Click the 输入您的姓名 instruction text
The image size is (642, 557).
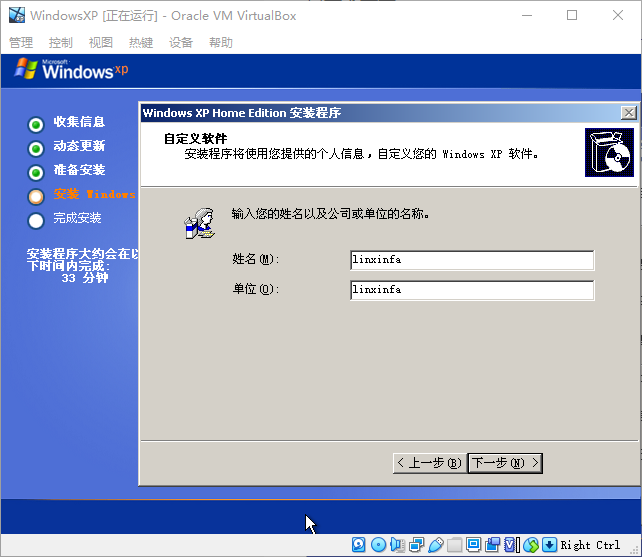point(330,213)
